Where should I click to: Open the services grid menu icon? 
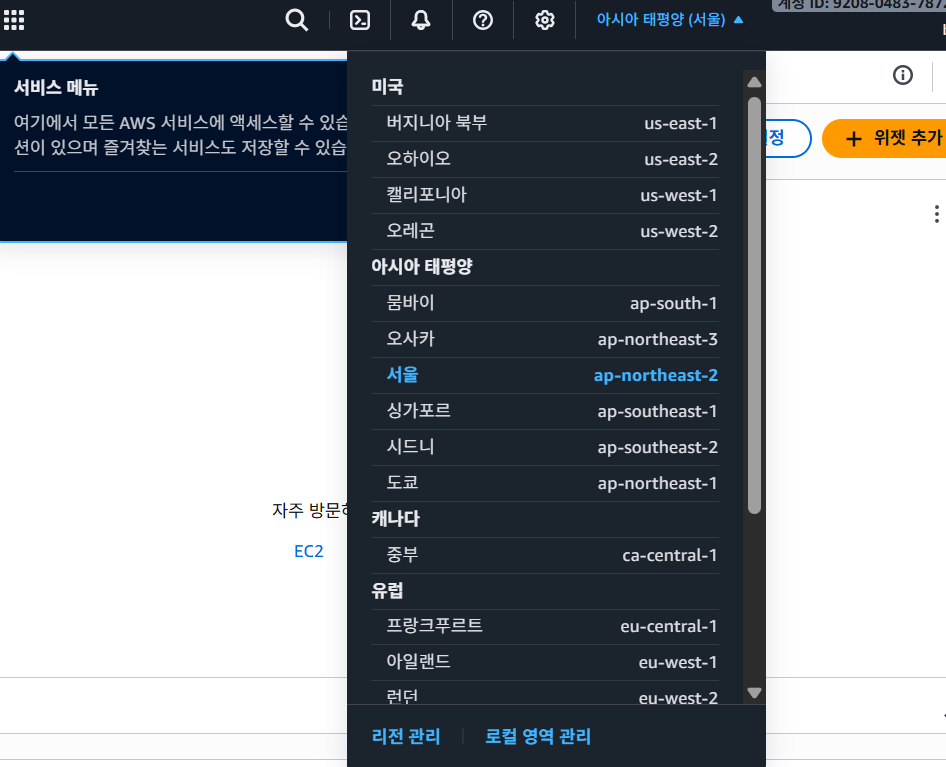14,20
